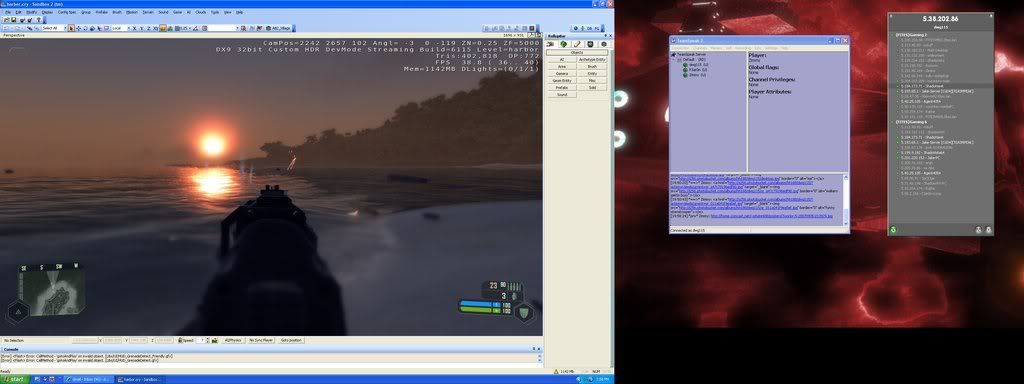Screen dimensions: 1024x384
Task: Toggle the X axis constraint
Action: [135, 28]
